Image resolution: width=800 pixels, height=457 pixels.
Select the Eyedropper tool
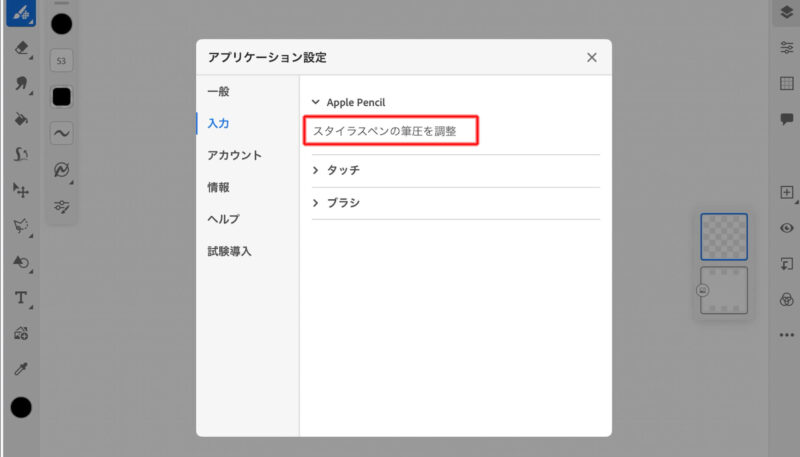point(21,369)
